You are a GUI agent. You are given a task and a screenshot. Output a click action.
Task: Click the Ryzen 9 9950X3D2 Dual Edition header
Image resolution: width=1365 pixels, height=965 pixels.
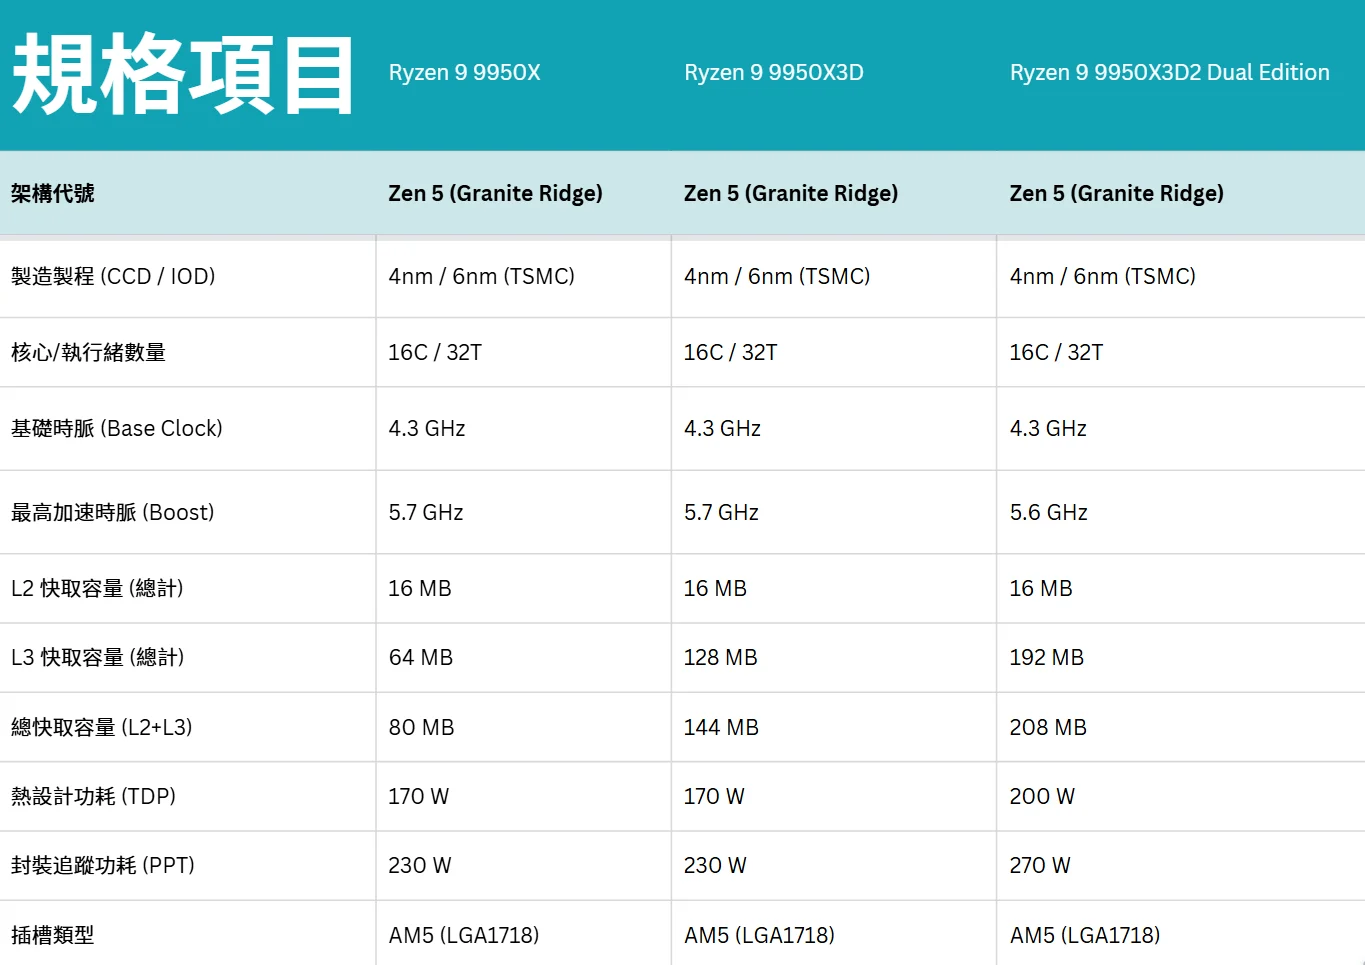(x=1169, y=73)
